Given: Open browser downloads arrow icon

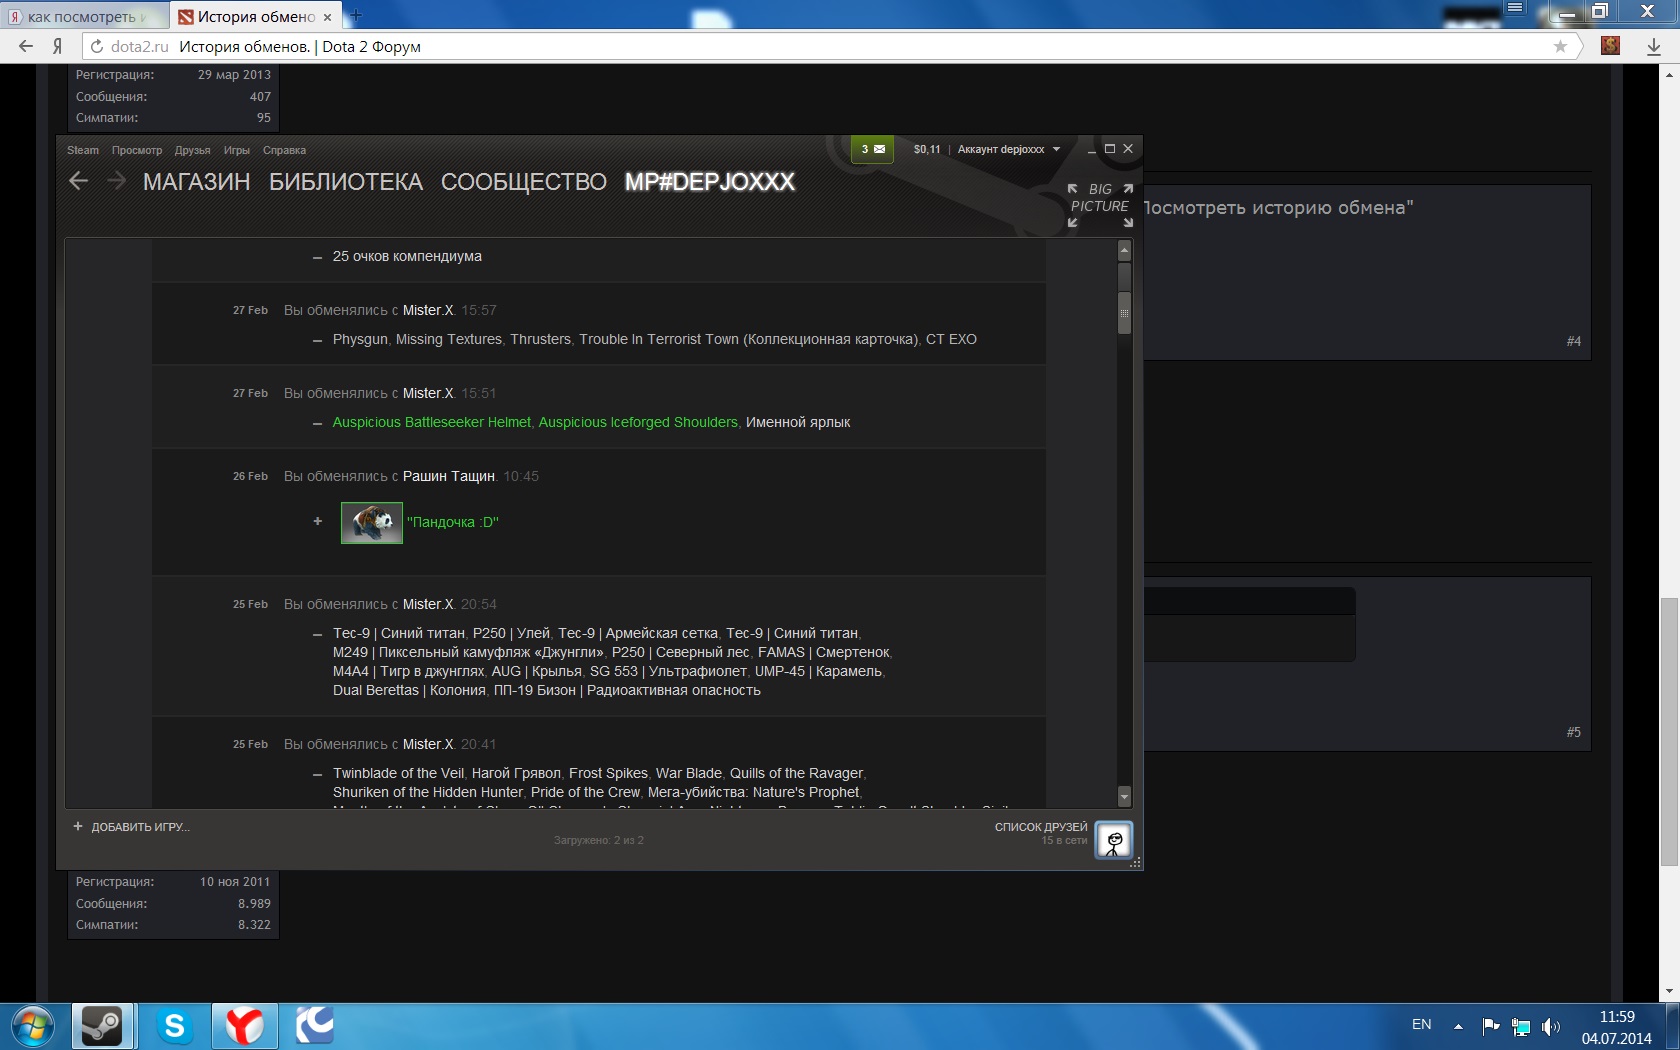Looking at the screenshot, I should 1654,46.
